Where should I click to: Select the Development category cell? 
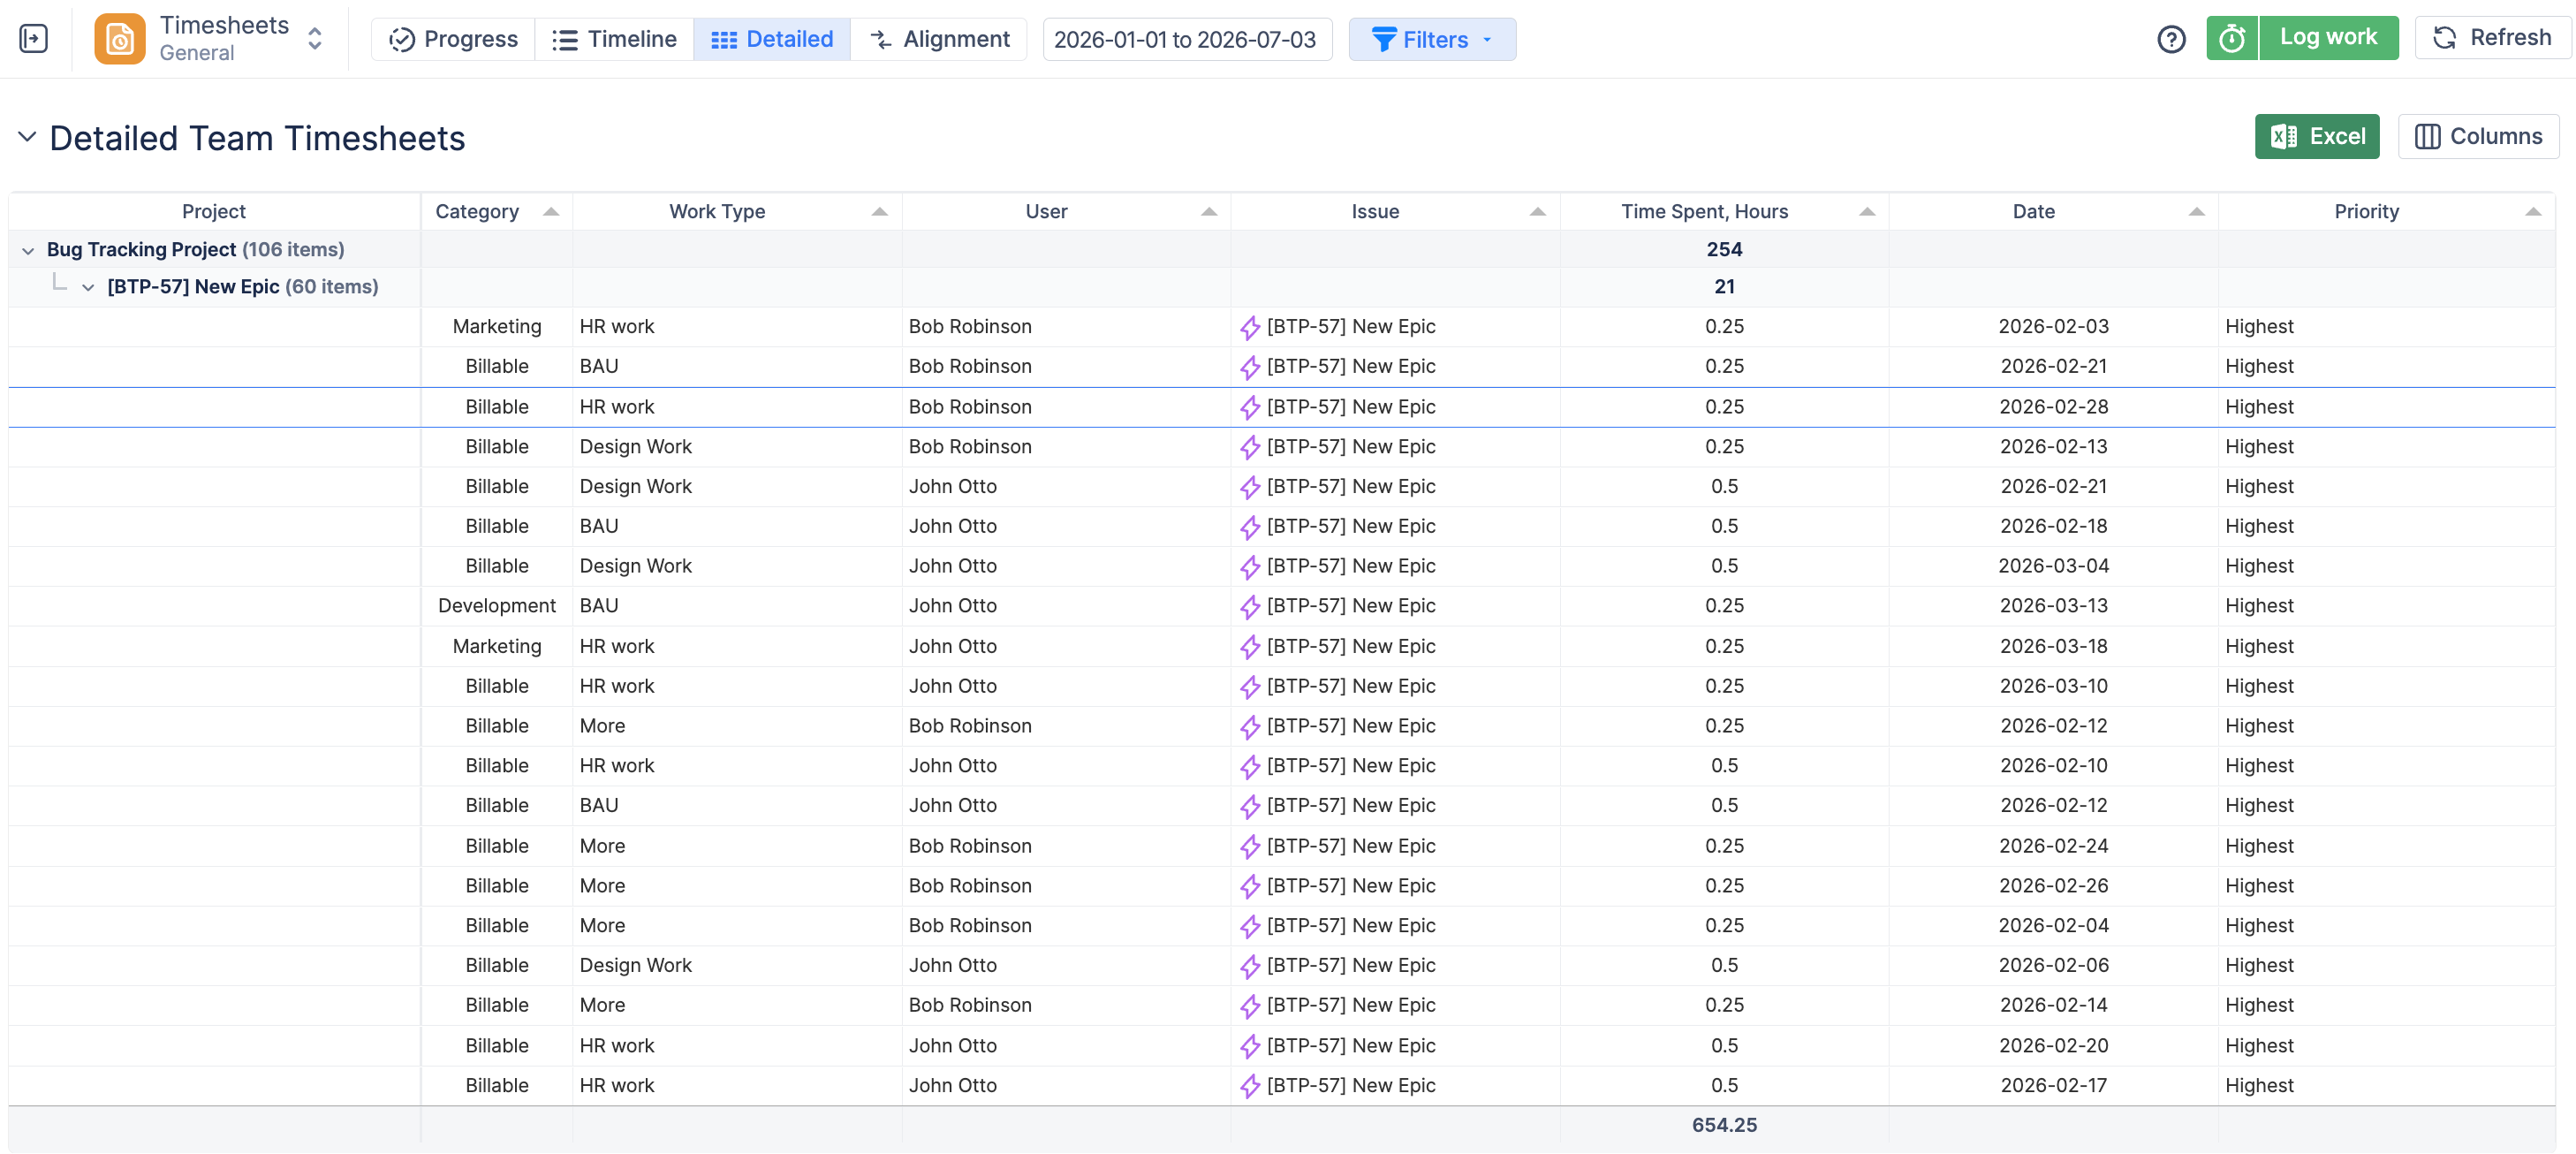(496, 605)
